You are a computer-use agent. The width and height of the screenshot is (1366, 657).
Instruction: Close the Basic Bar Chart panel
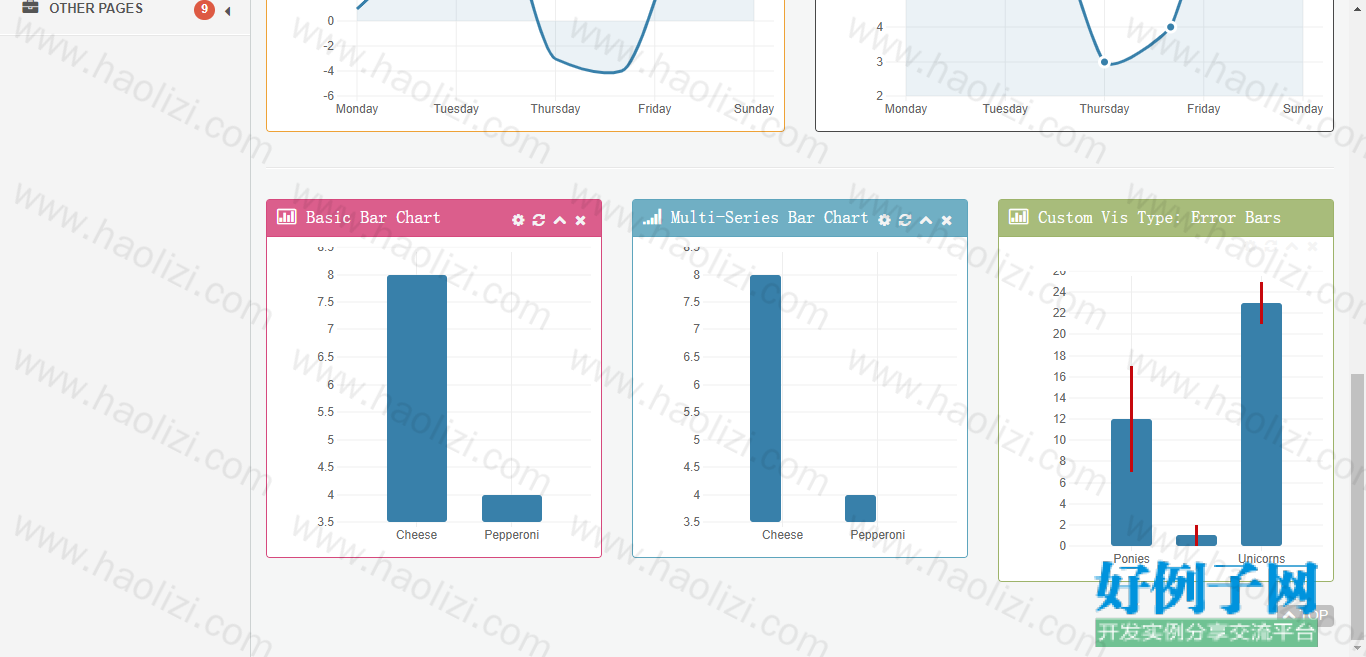(x=581, y=220)
